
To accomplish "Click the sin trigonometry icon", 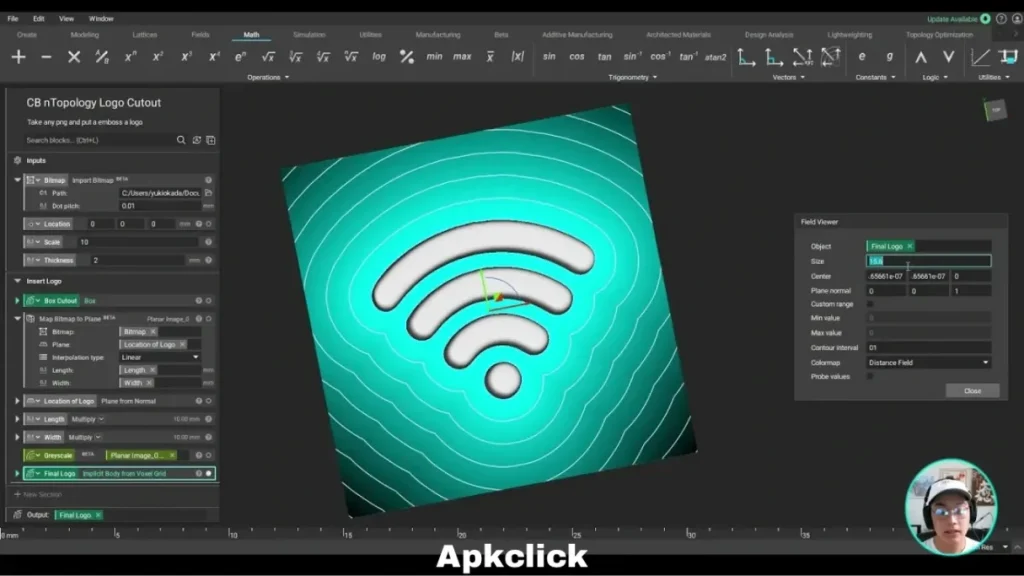I will click(x=549, y=57).
